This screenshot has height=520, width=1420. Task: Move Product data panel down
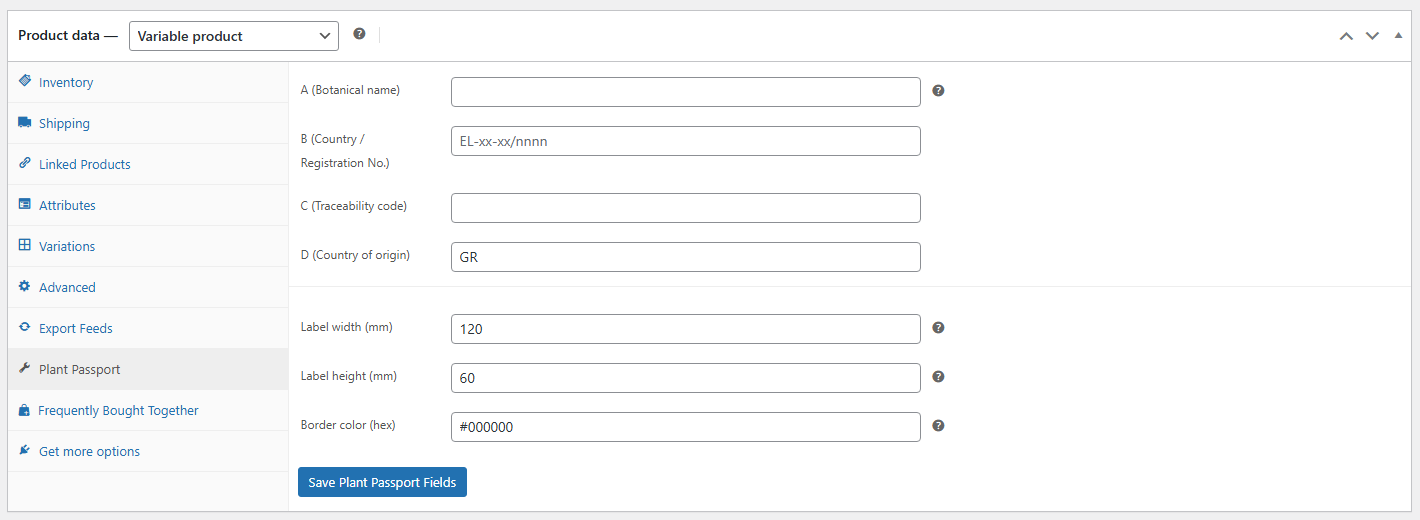pos(1372,36)
